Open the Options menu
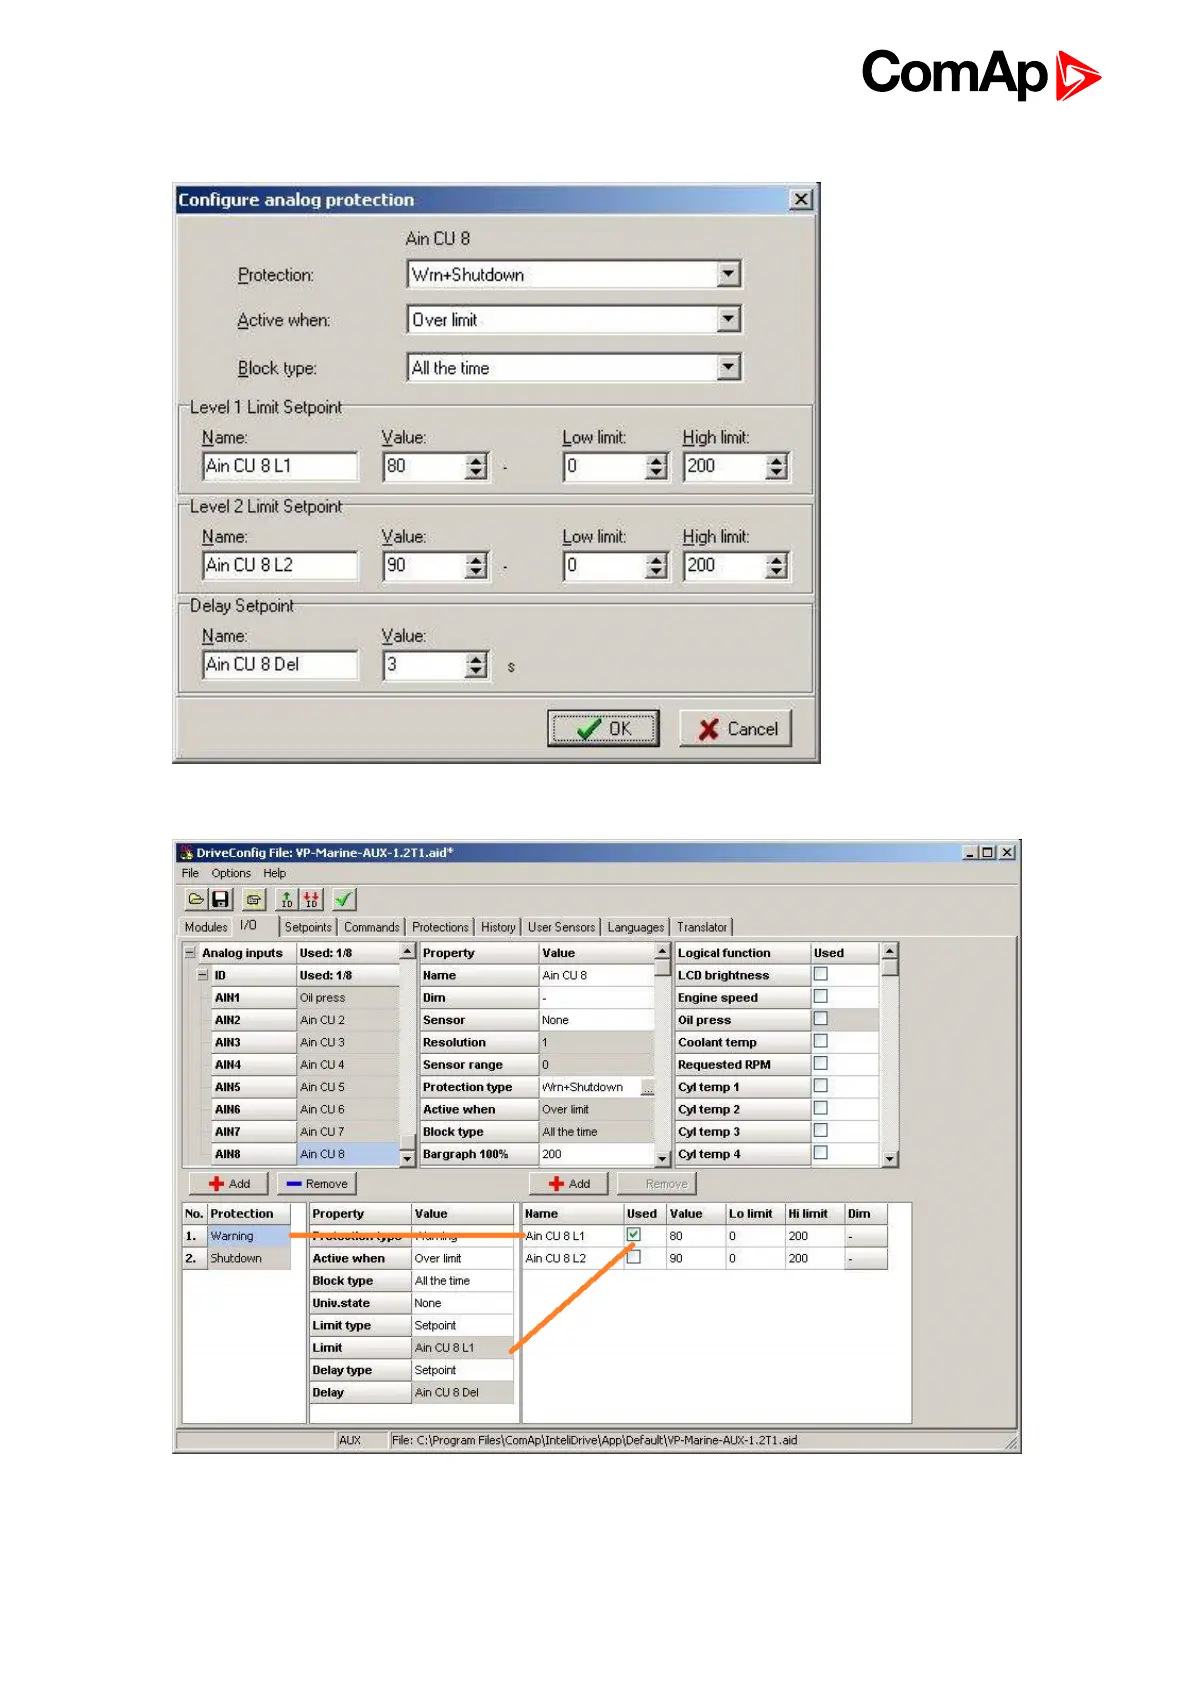Screen dimensions: 1191x1684 (231, 873)
